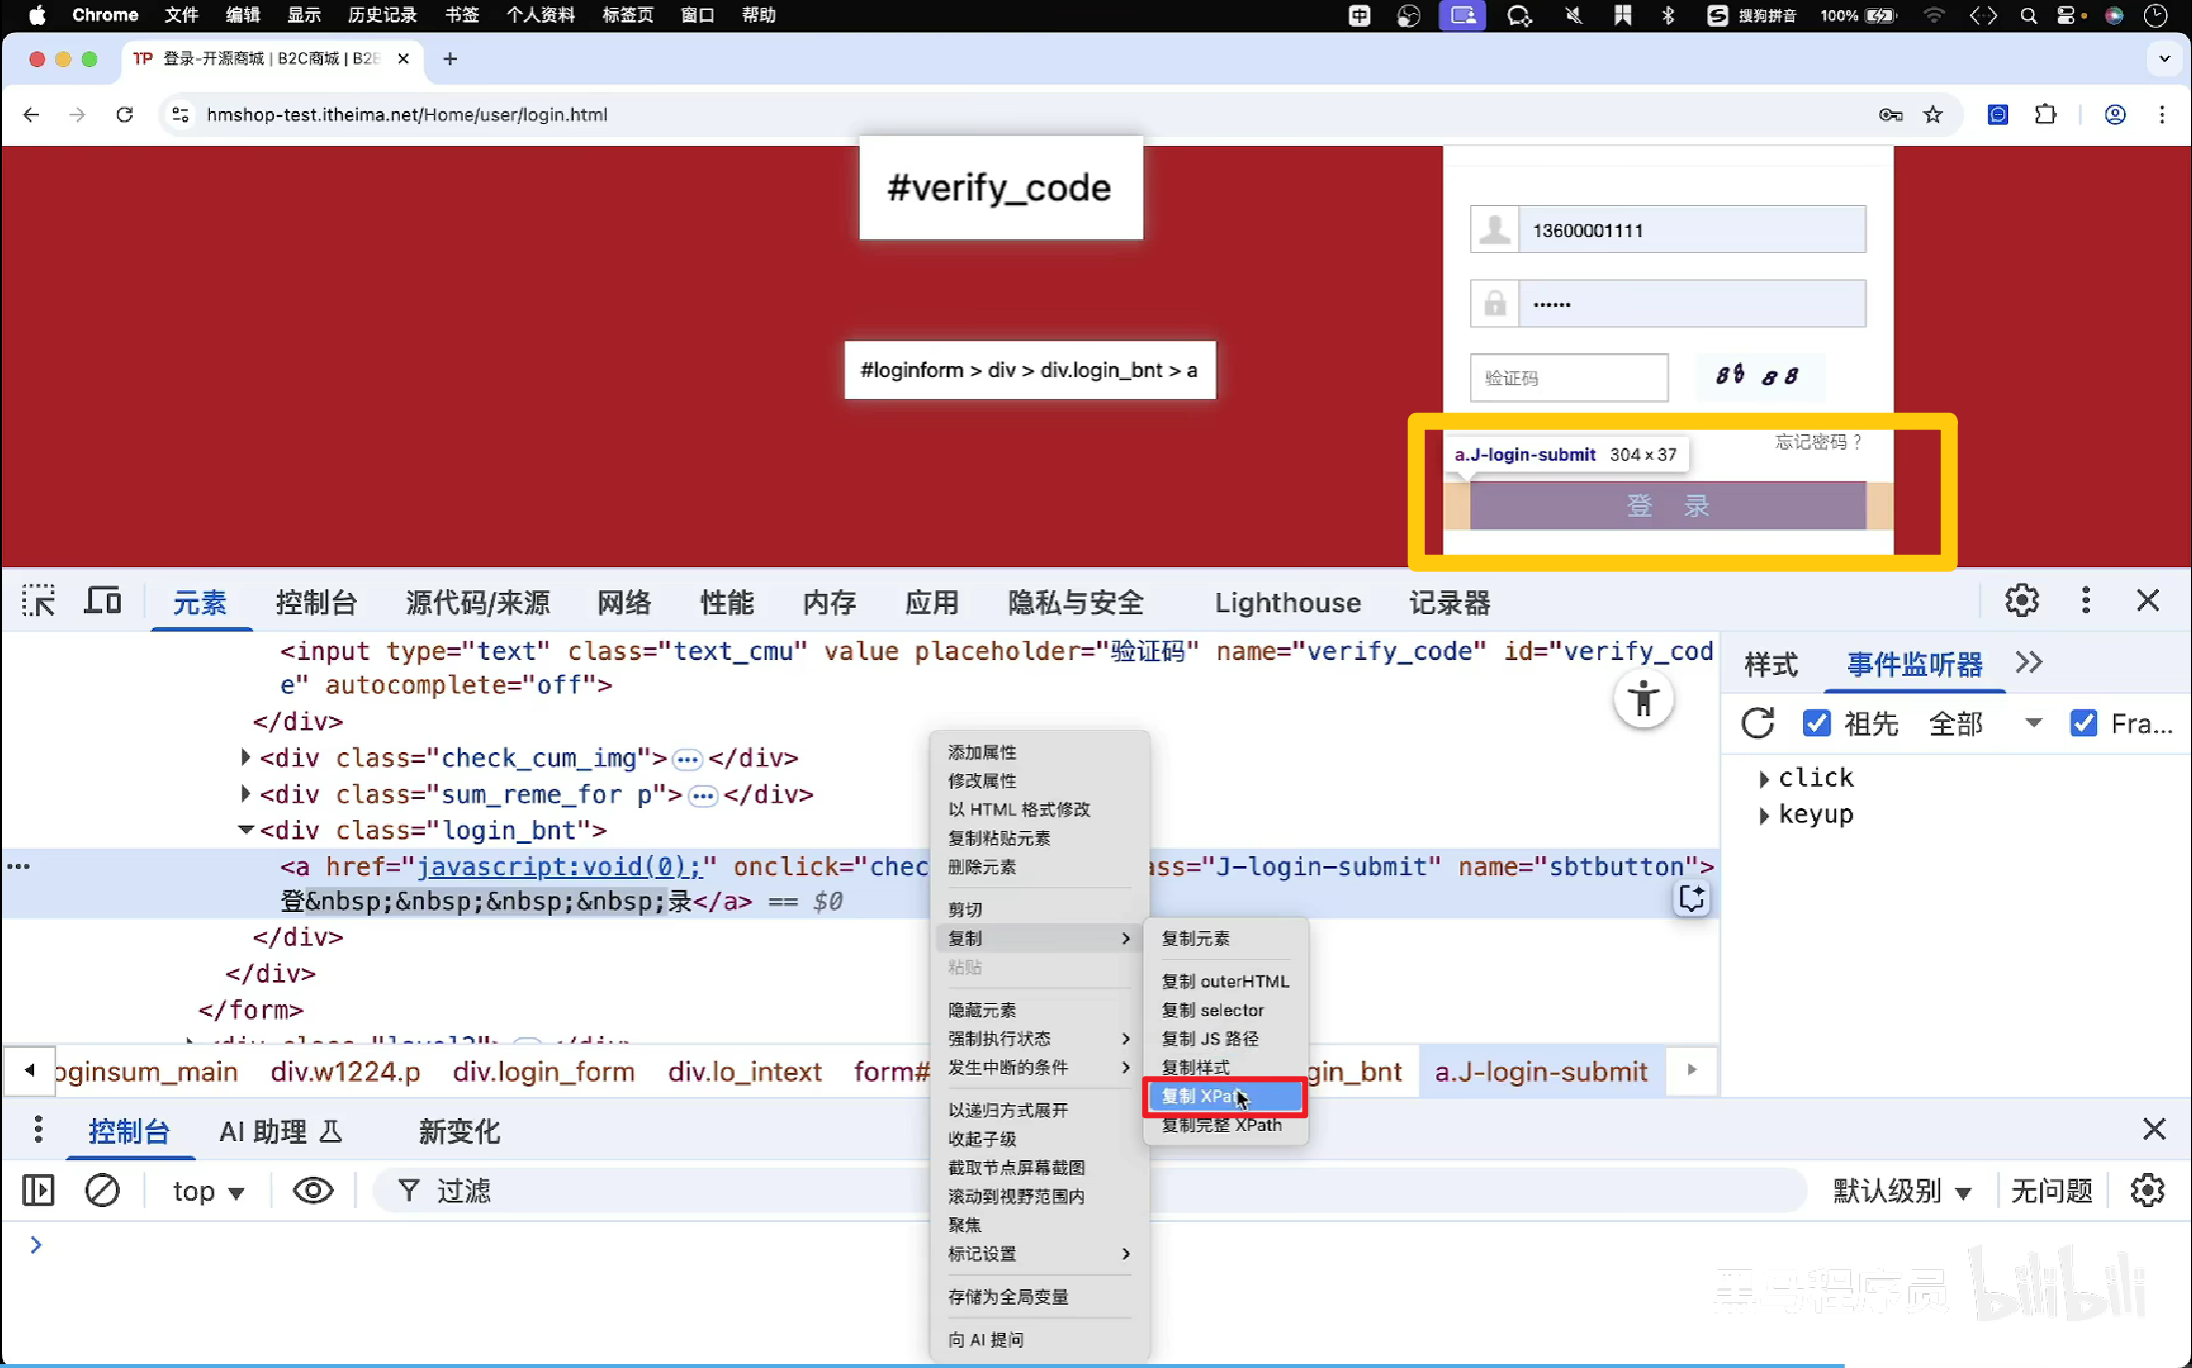Go back with the browser back arrow
Image resolution: width=2192 pixels, height=1368 pixels.
31,114
